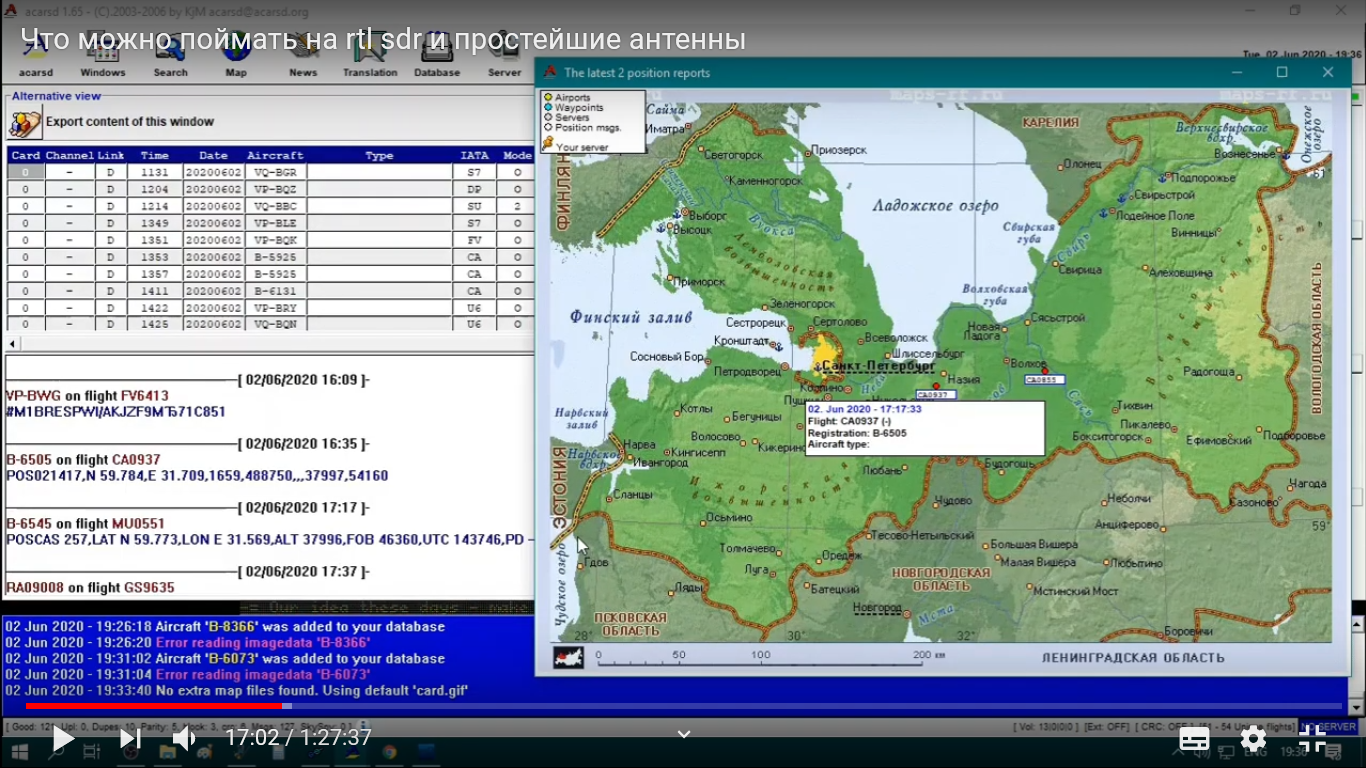Select the VQ-BGR aircraft row
1366x768 pixels.
[275, 172]
